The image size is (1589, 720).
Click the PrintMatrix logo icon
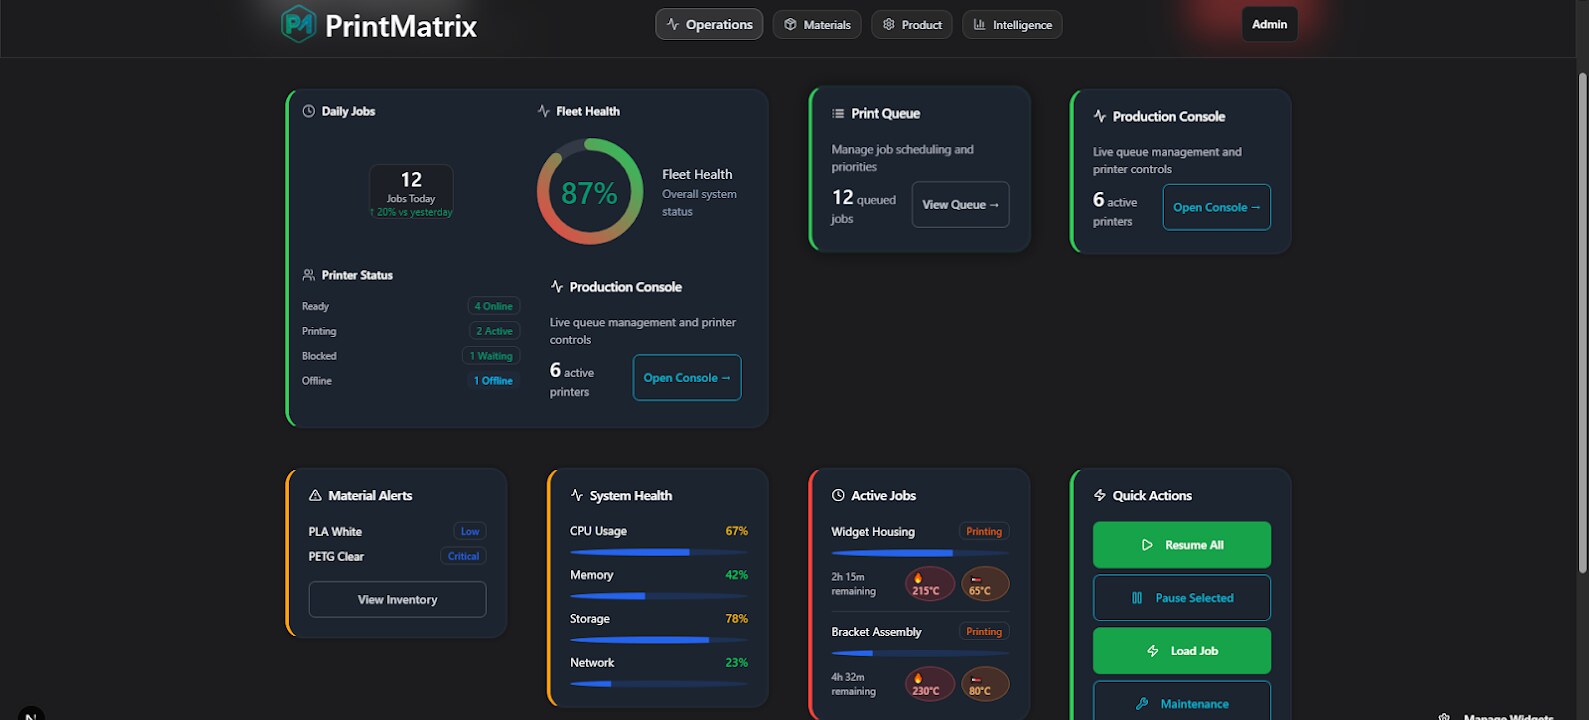[298, 24]
